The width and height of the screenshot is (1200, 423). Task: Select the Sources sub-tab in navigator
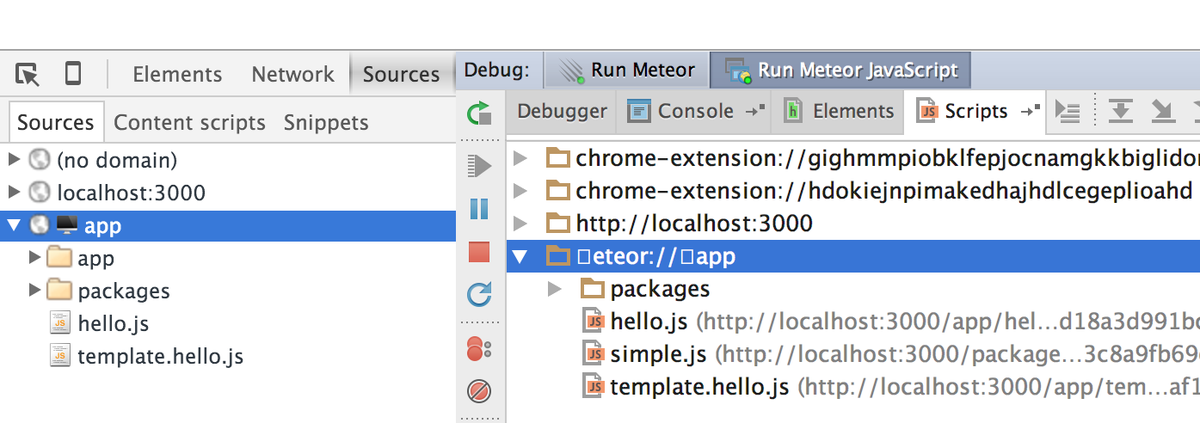(55, 122)
